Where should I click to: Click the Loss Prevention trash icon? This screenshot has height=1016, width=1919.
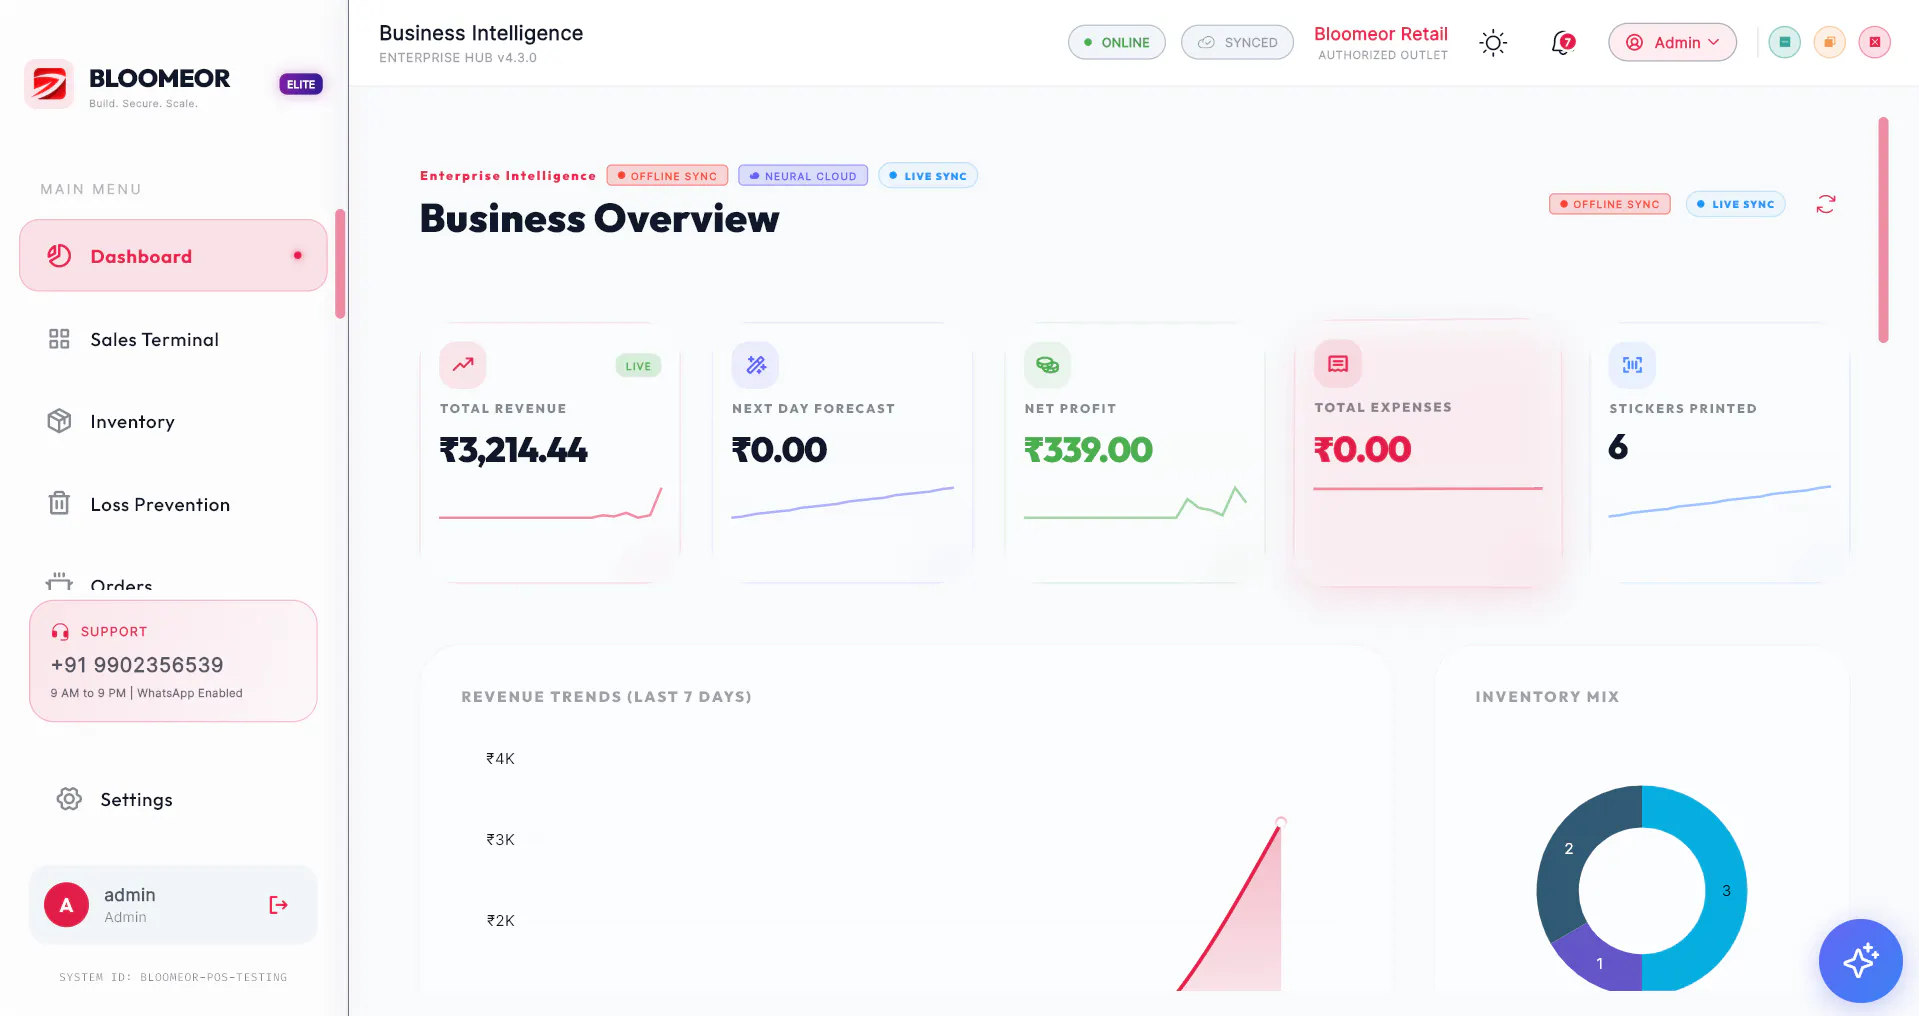click(59, 503)
